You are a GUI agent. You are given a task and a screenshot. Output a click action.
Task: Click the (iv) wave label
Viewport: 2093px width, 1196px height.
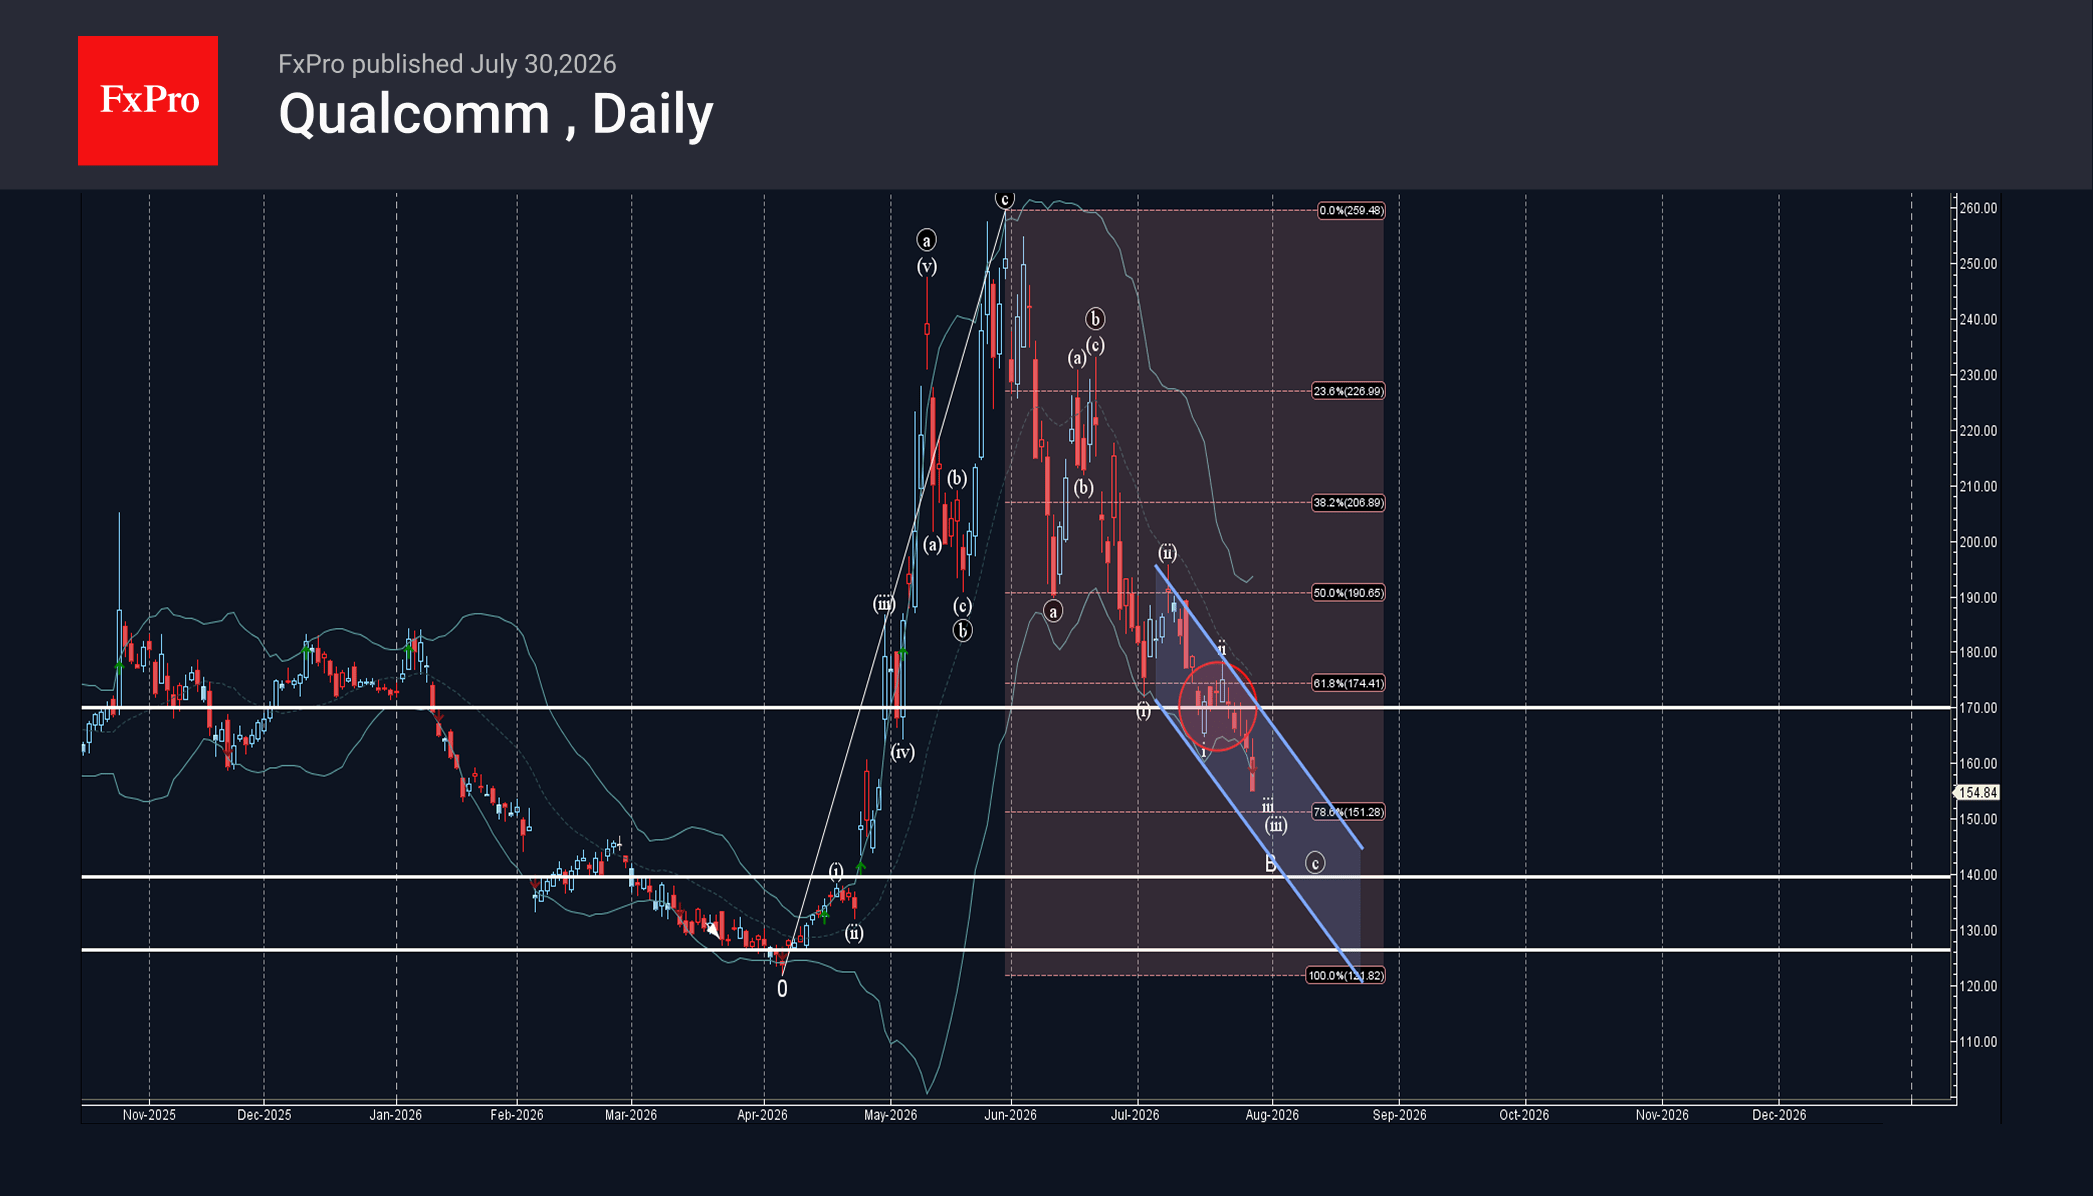[902, 752]
